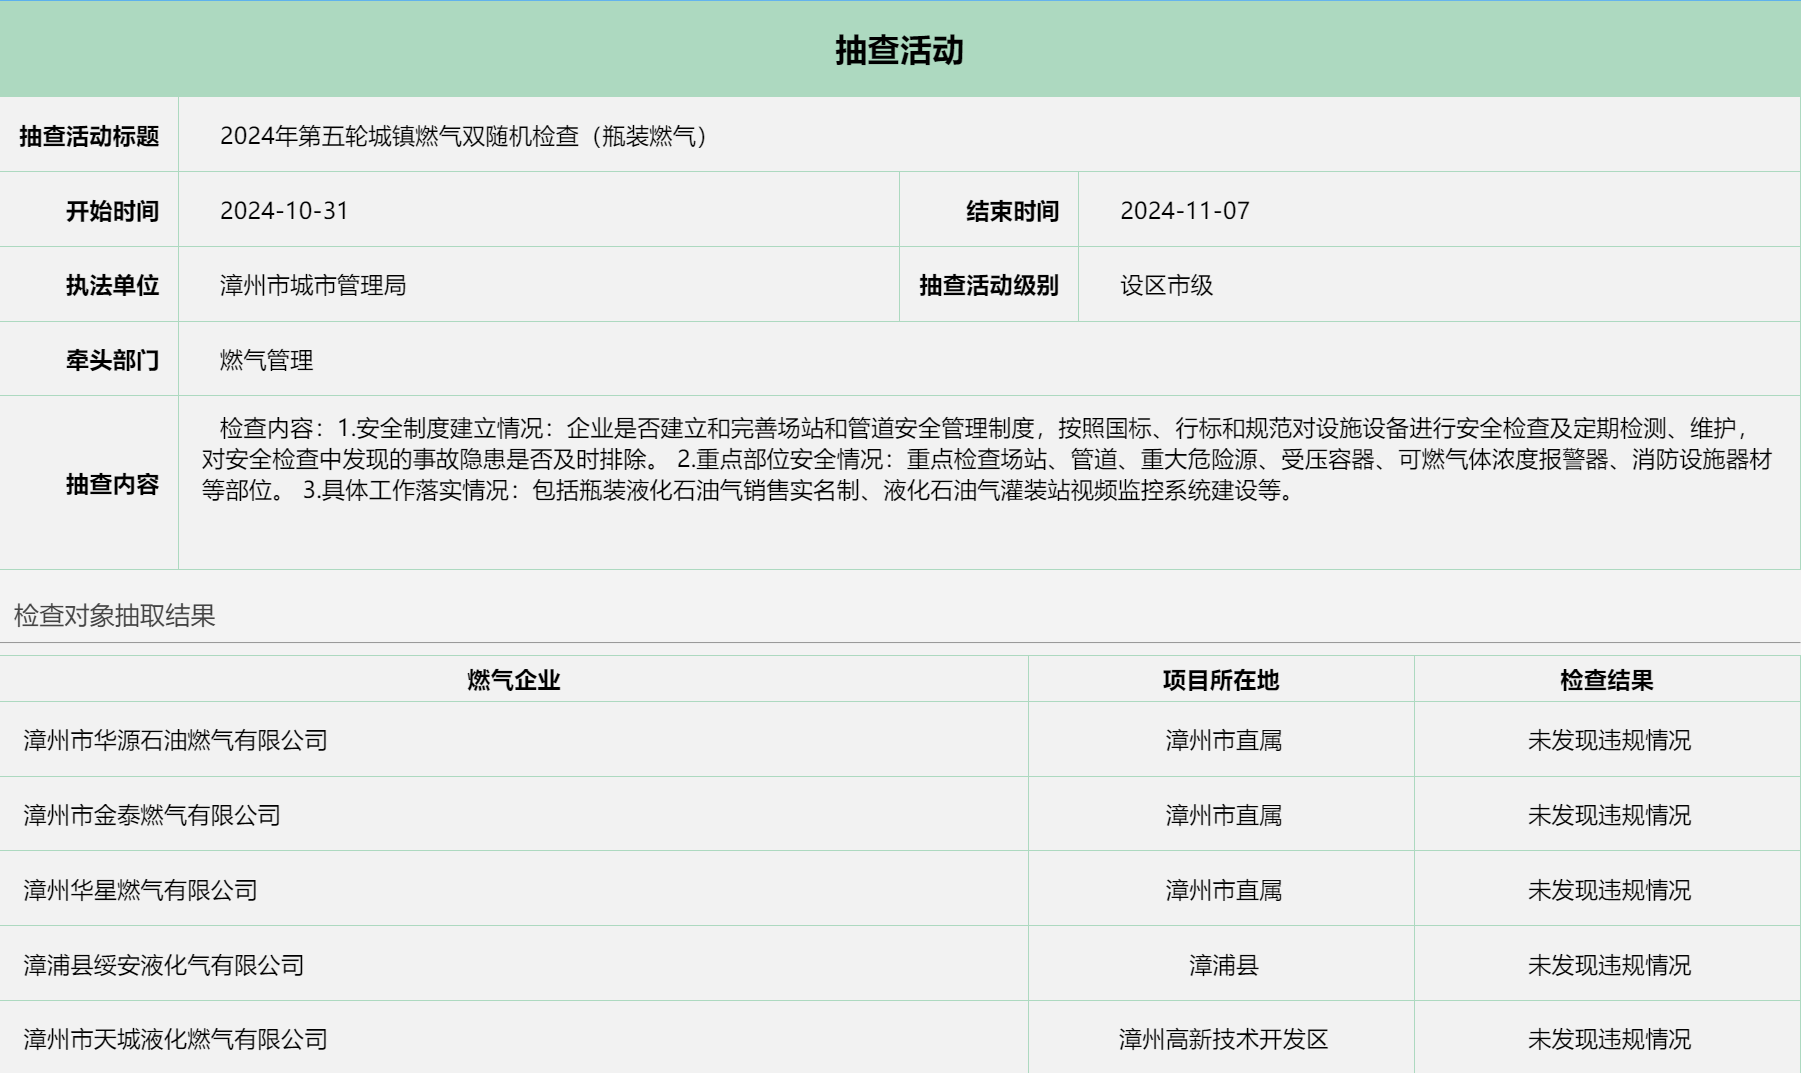1801x1073 pixels.
Task: Click the 检查结果 column header
Action: click(x=1606, y=681)
